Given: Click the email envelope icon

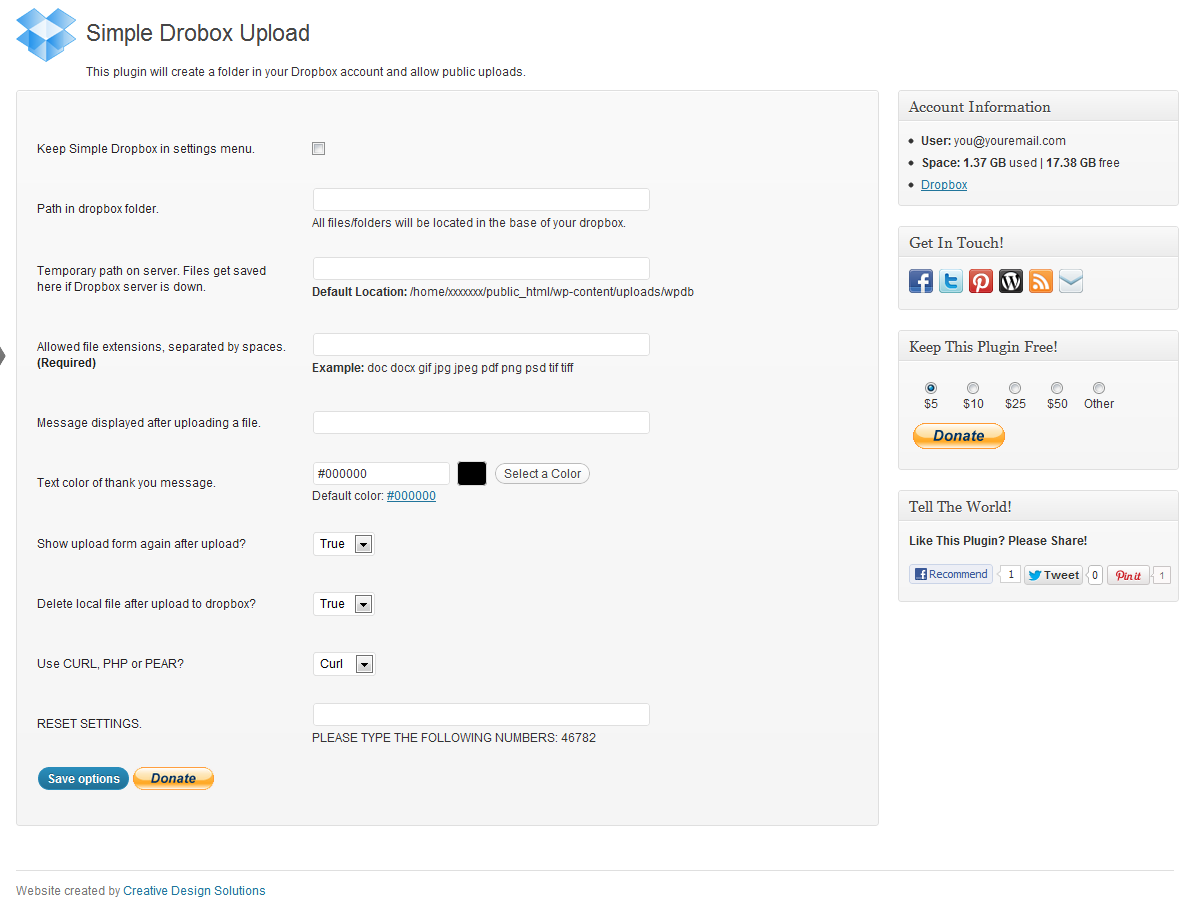Looking at the screenshot, I should (x=1071, y=281).
